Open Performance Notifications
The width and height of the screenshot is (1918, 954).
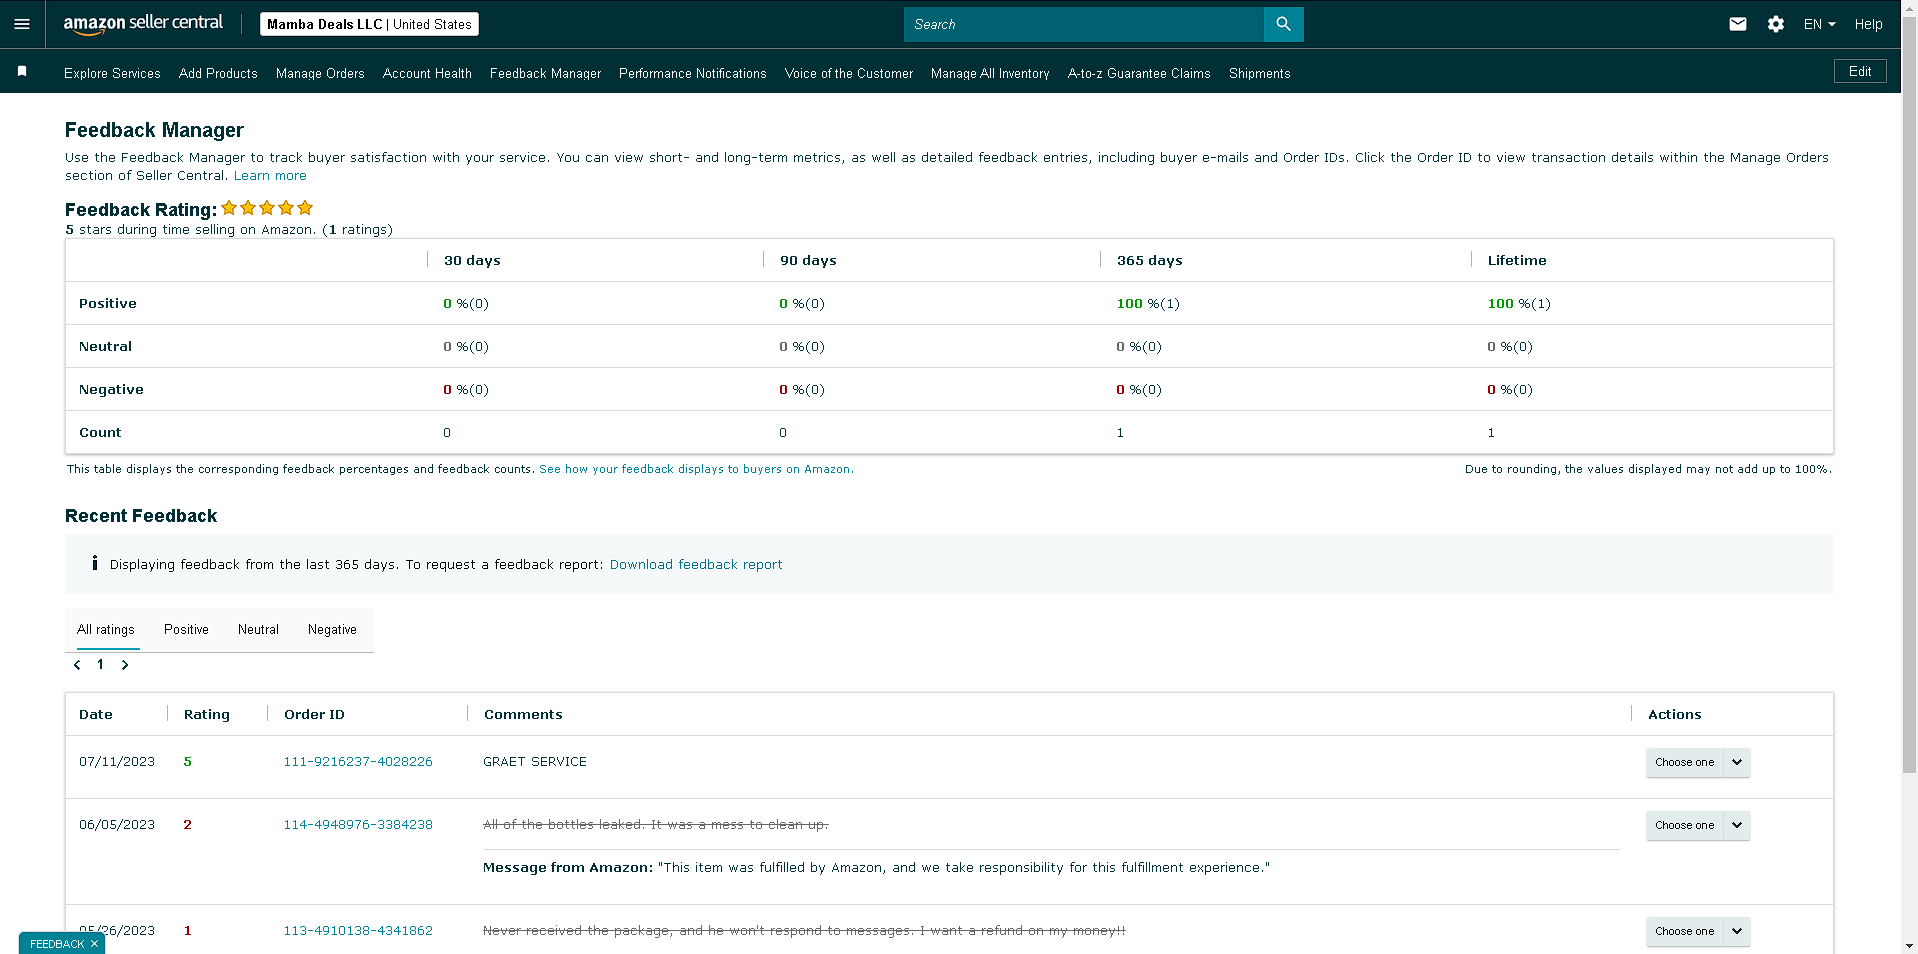coord(692,73)
